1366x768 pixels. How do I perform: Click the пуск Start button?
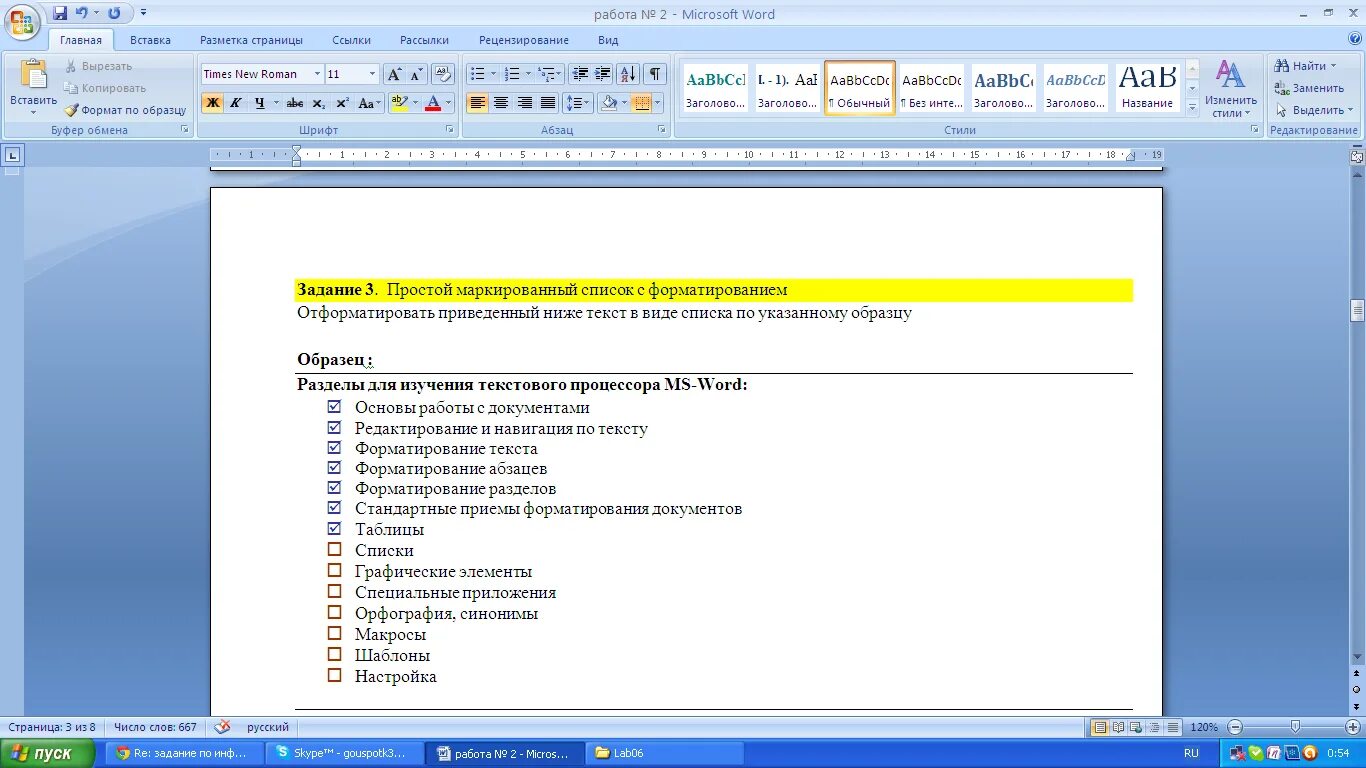pyautogui.click(x=48, y=753)
